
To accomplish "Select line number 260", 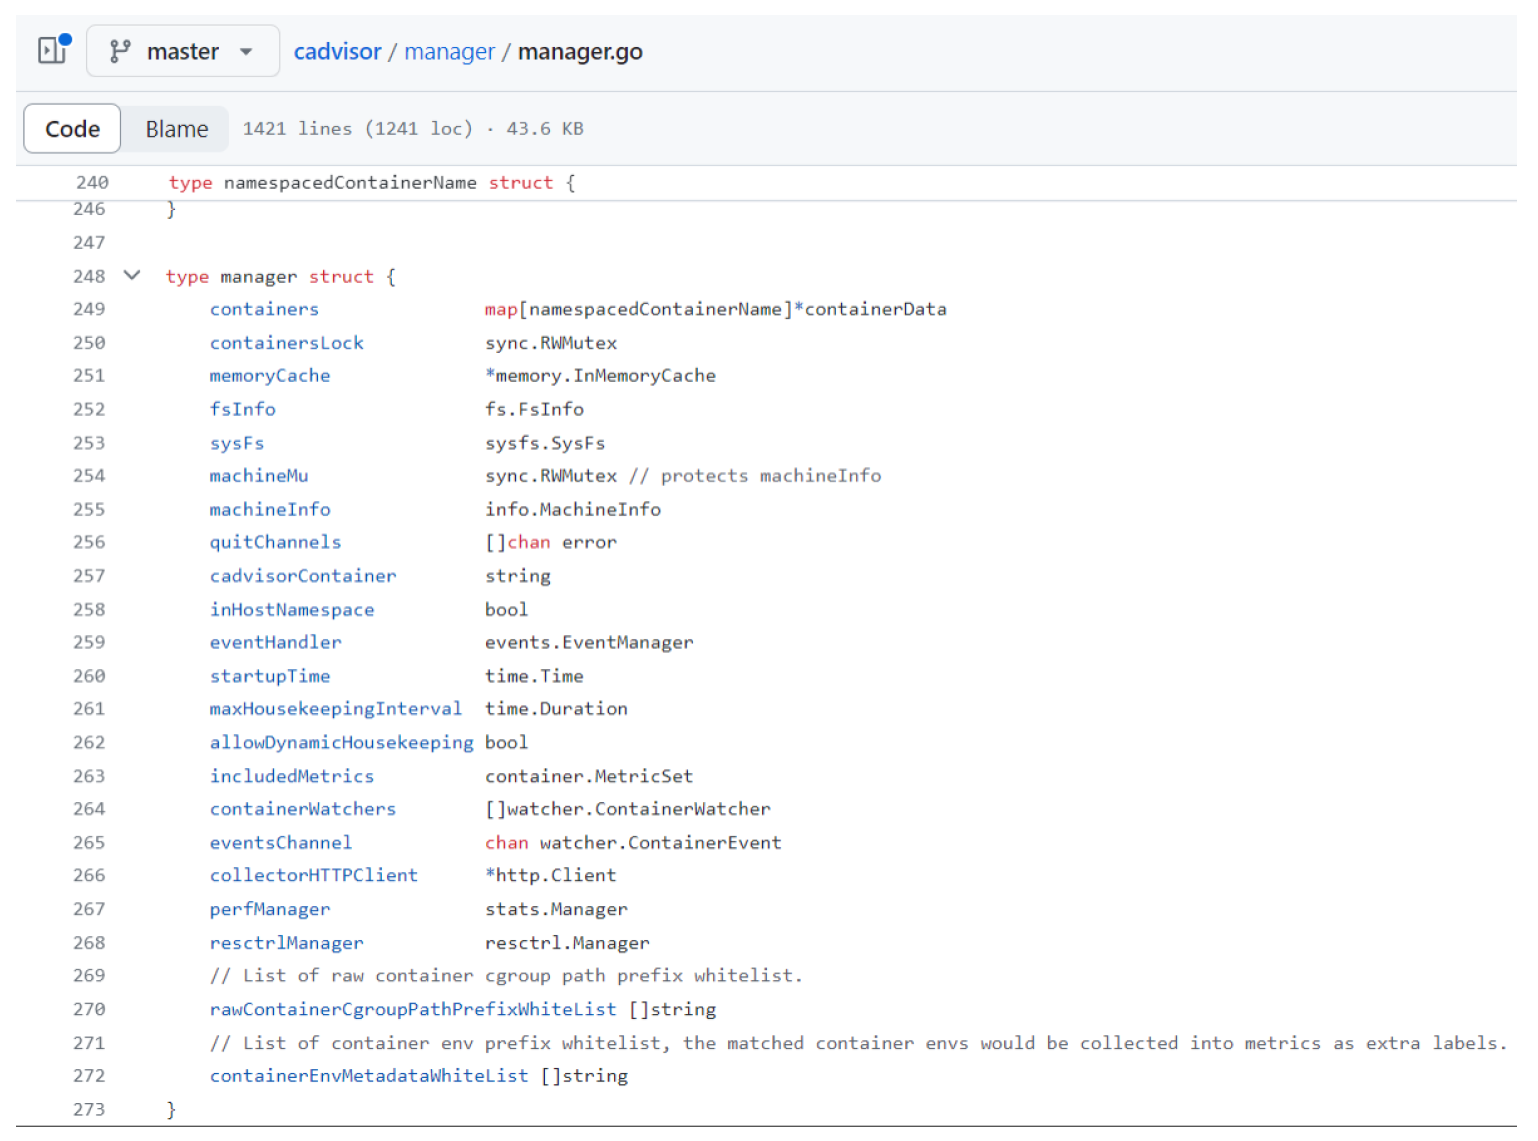I will [x=89, y=676].
